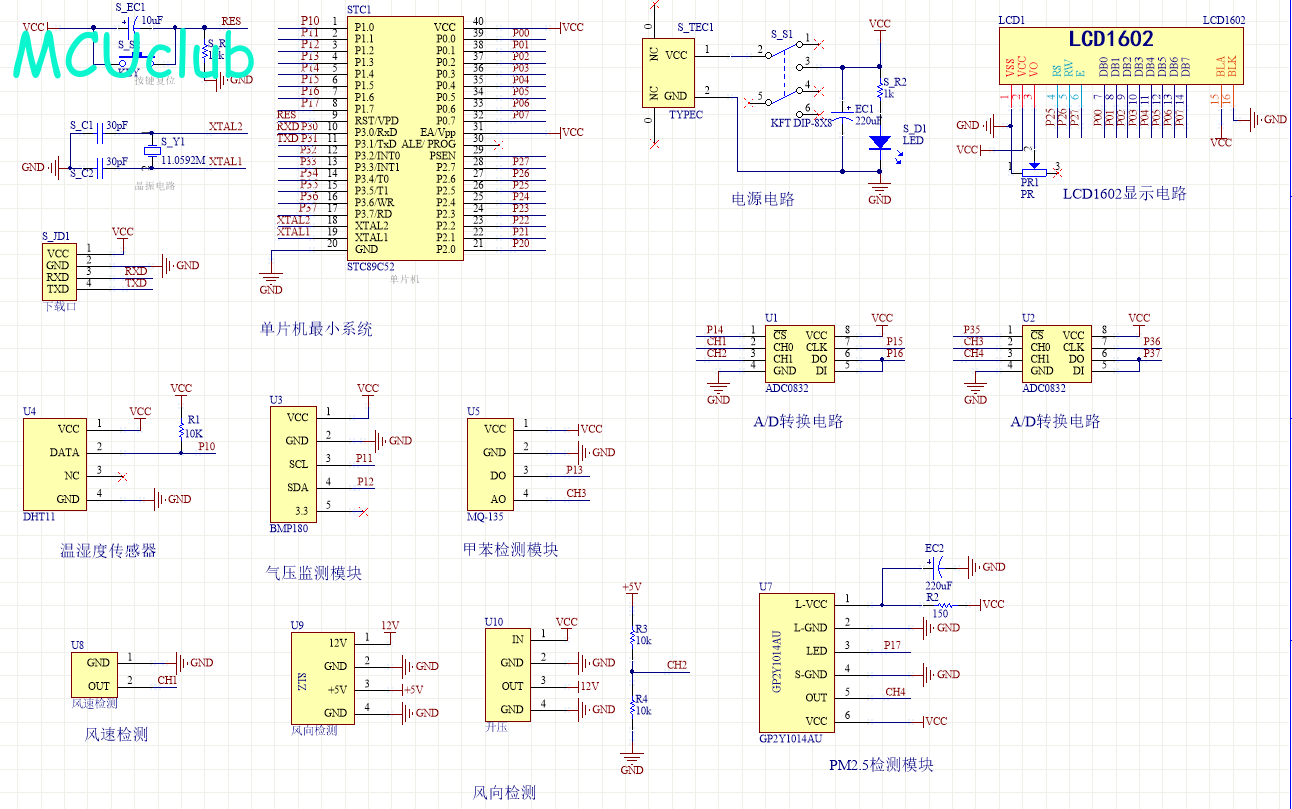Click the U2 ADC0832 converter chip
Image resolution: width=1292 pixels, height=809 pixels.
(1056, 353)
